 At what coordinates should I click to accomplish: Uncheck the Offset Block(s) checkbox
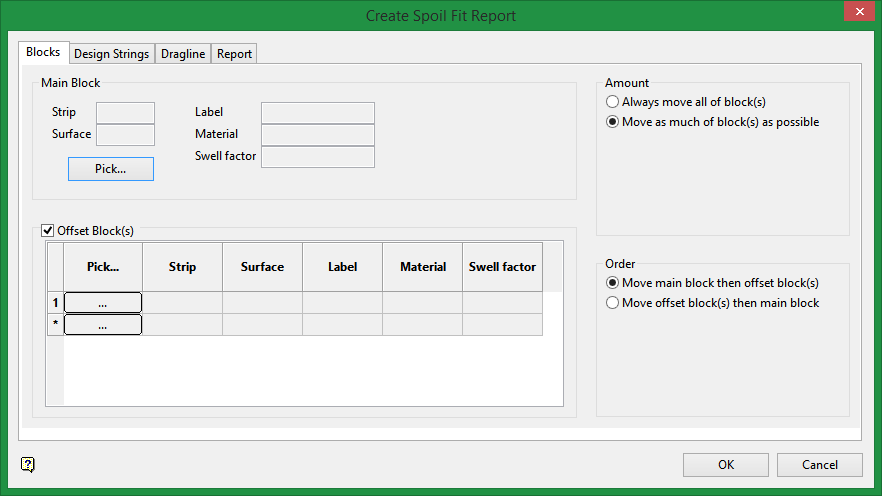coord(48,231)
